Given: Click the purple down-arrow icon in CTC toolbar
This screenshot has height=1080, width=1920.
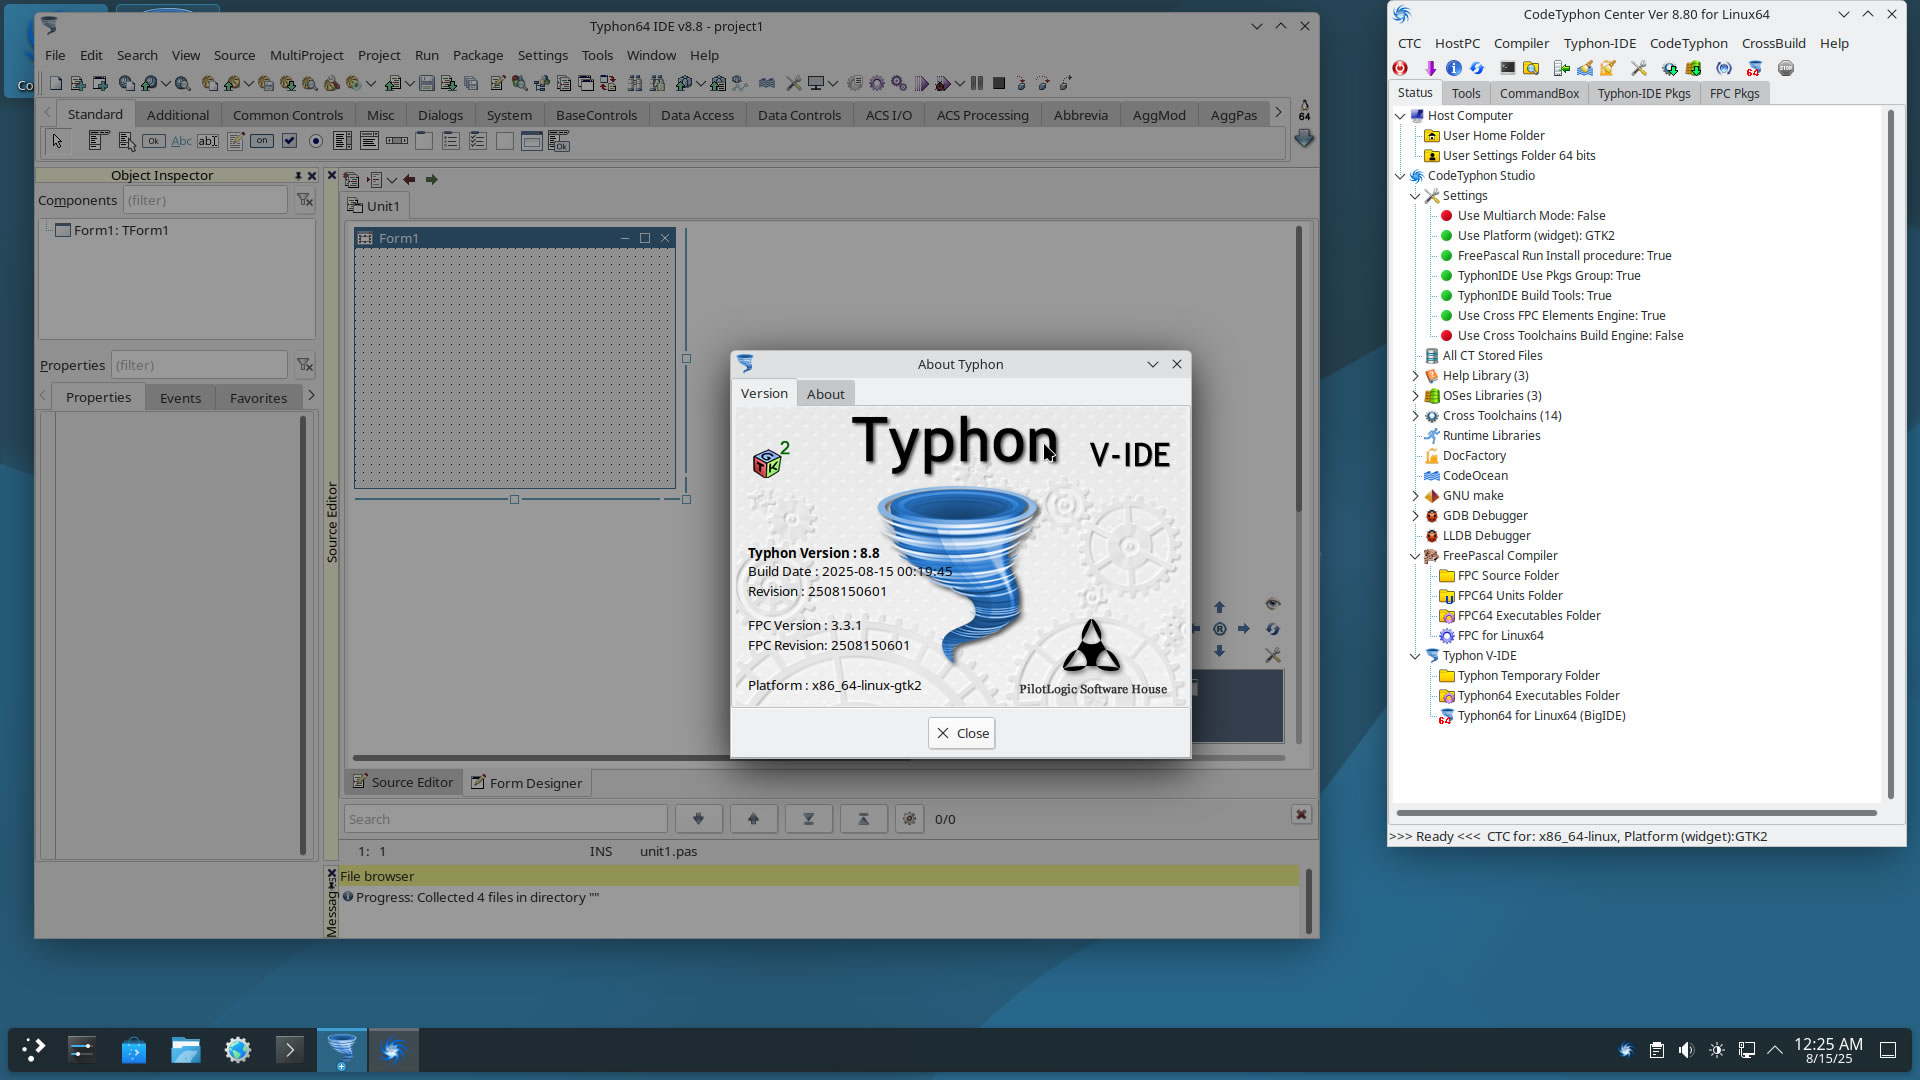Looking at the screenshot, I should point(1431,69).
